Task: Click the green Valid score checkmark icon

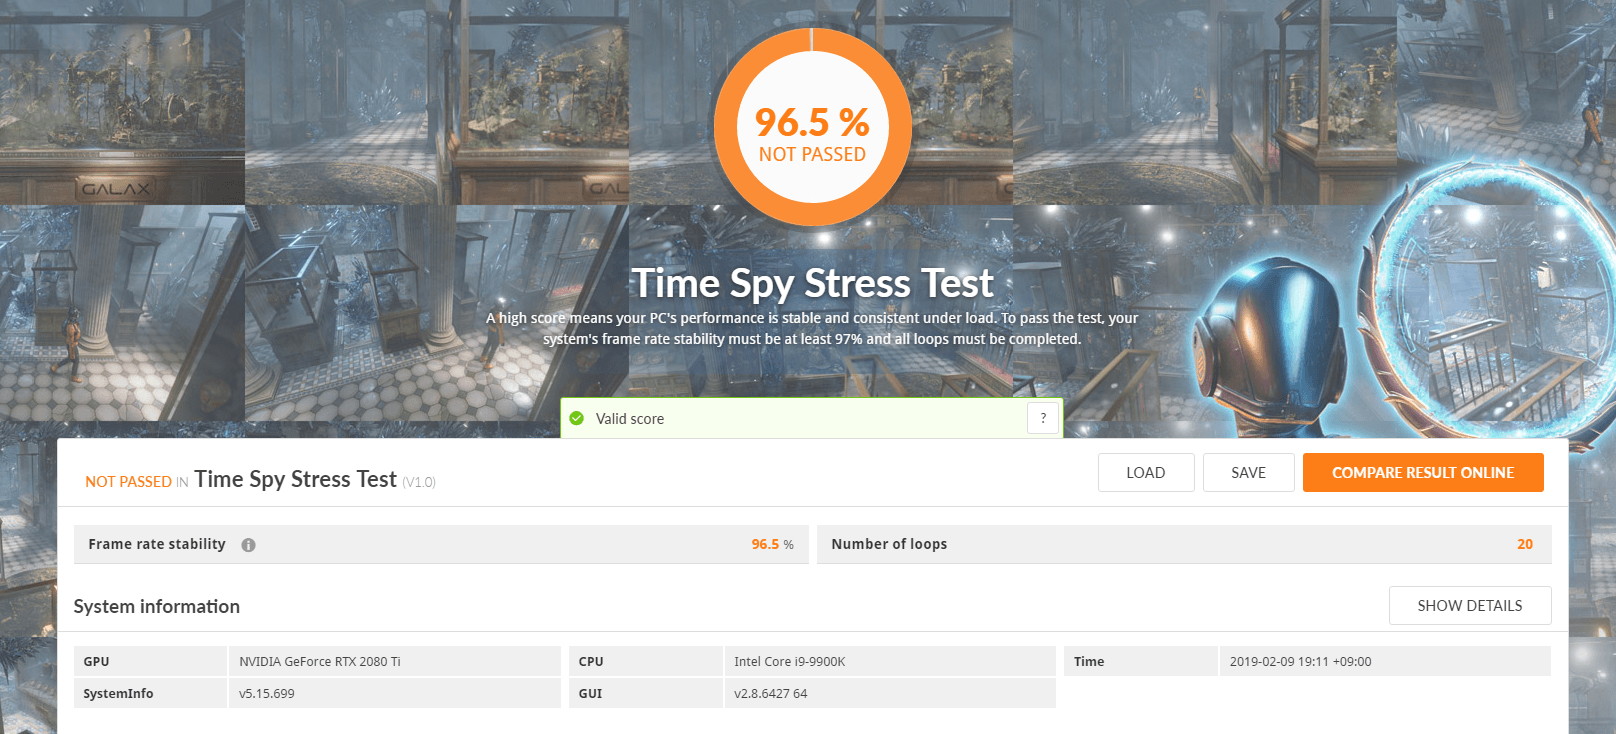Action: pos(577,418)
